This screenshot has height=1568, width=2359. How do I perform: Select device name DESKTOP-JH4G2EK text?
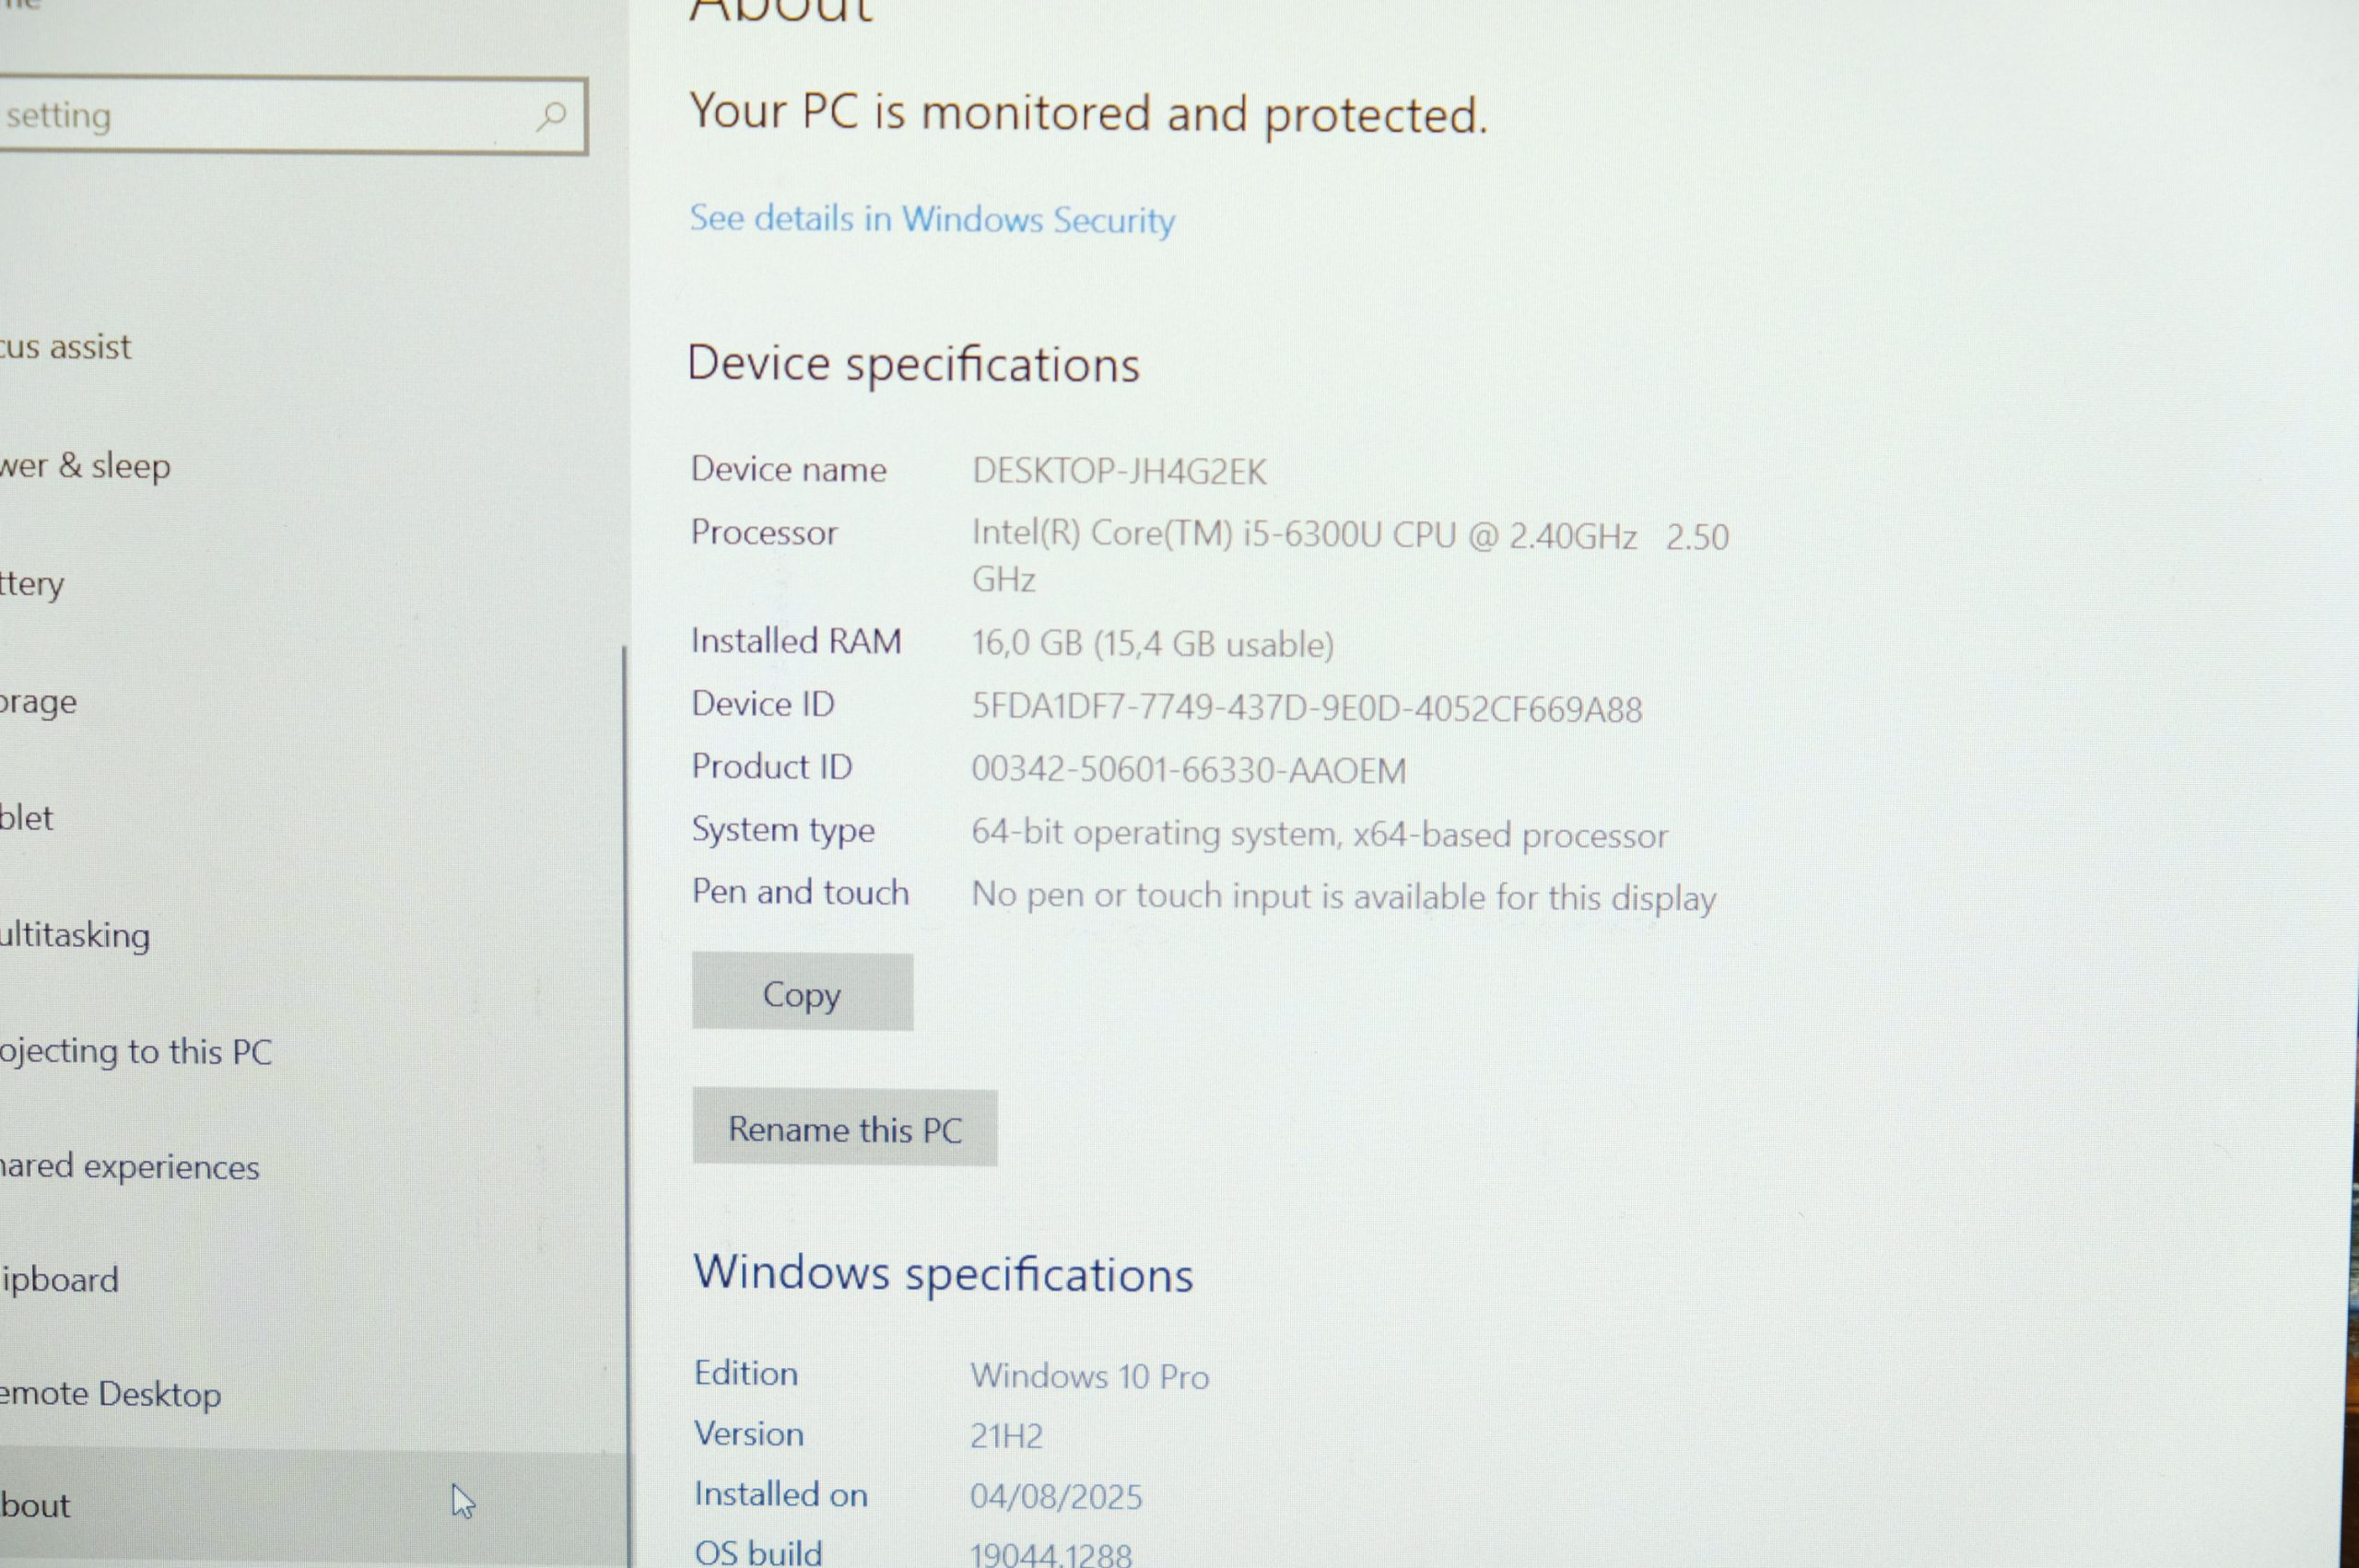click(1119, 471)
